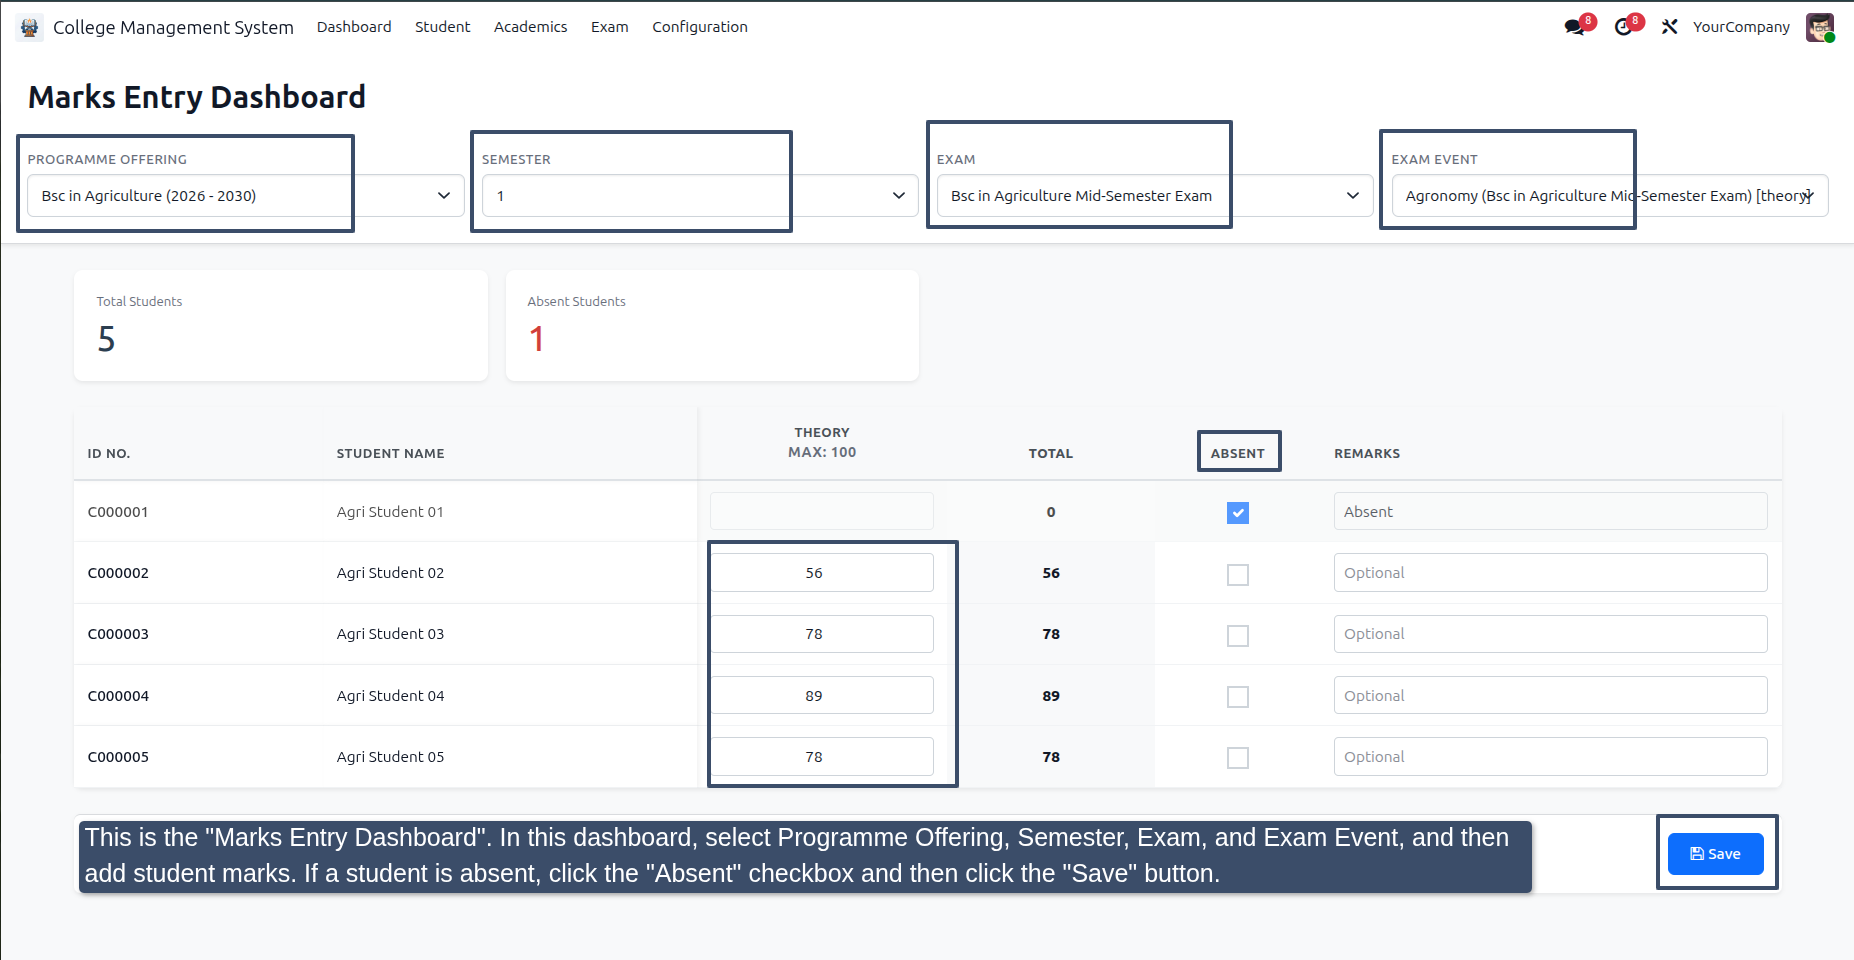The image size is (1854, 960).
Task: Click remarks field for Agri Student 05
Action: [1550, 756]
